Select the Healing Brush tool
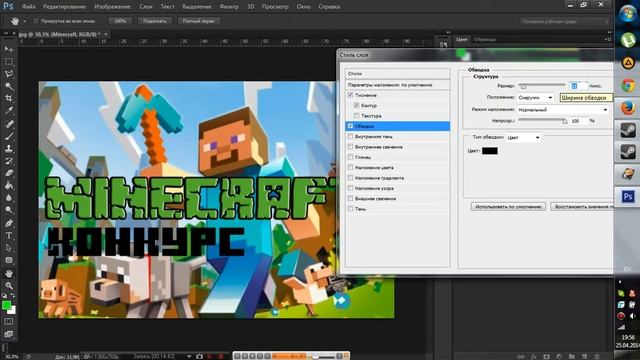Viewport: 640px width, 360px height. pos(9,124)
